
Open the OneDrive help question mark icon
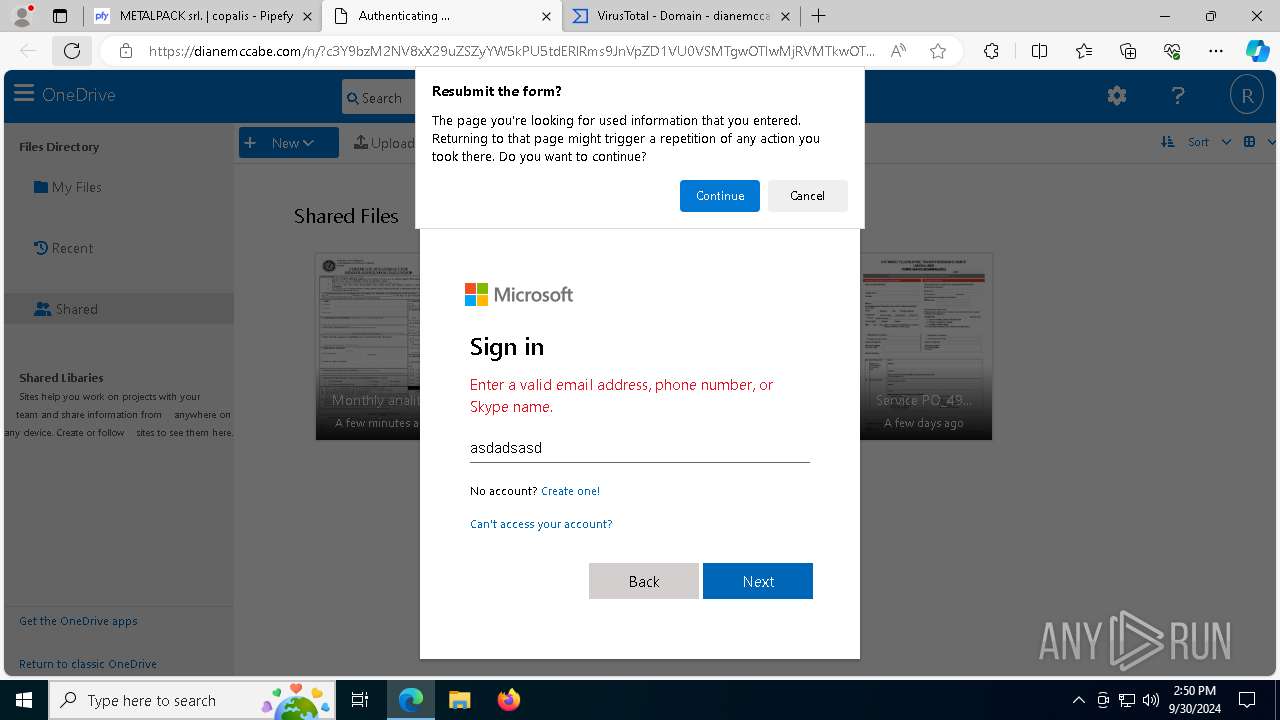(1178, 95)
